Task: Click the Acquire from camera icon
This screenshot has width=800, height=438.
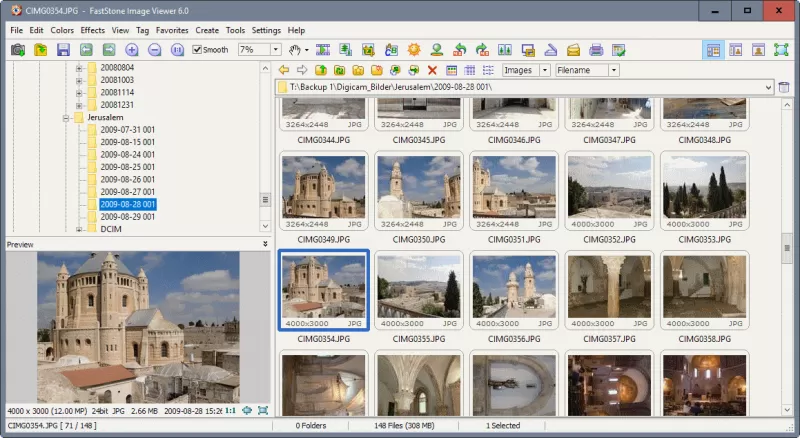Action: (x=18, y=49)
